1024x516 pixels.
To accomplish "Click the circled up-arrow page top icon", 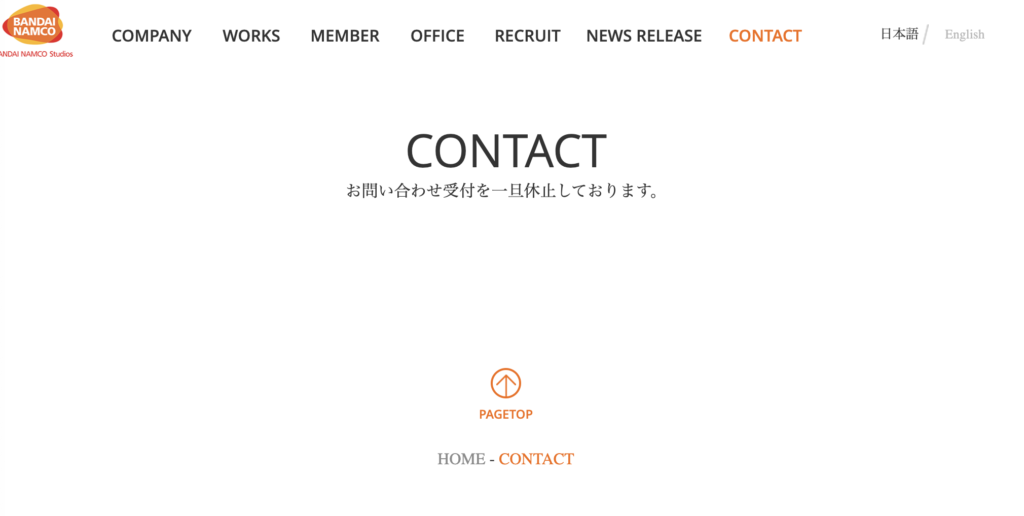I will [505, 383].
